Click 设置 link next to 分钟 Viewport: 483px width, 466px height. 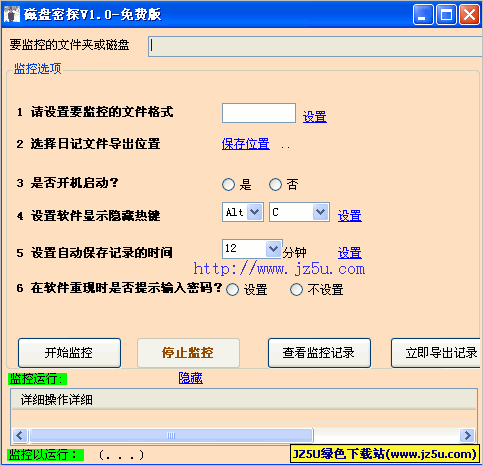(350, 253)
